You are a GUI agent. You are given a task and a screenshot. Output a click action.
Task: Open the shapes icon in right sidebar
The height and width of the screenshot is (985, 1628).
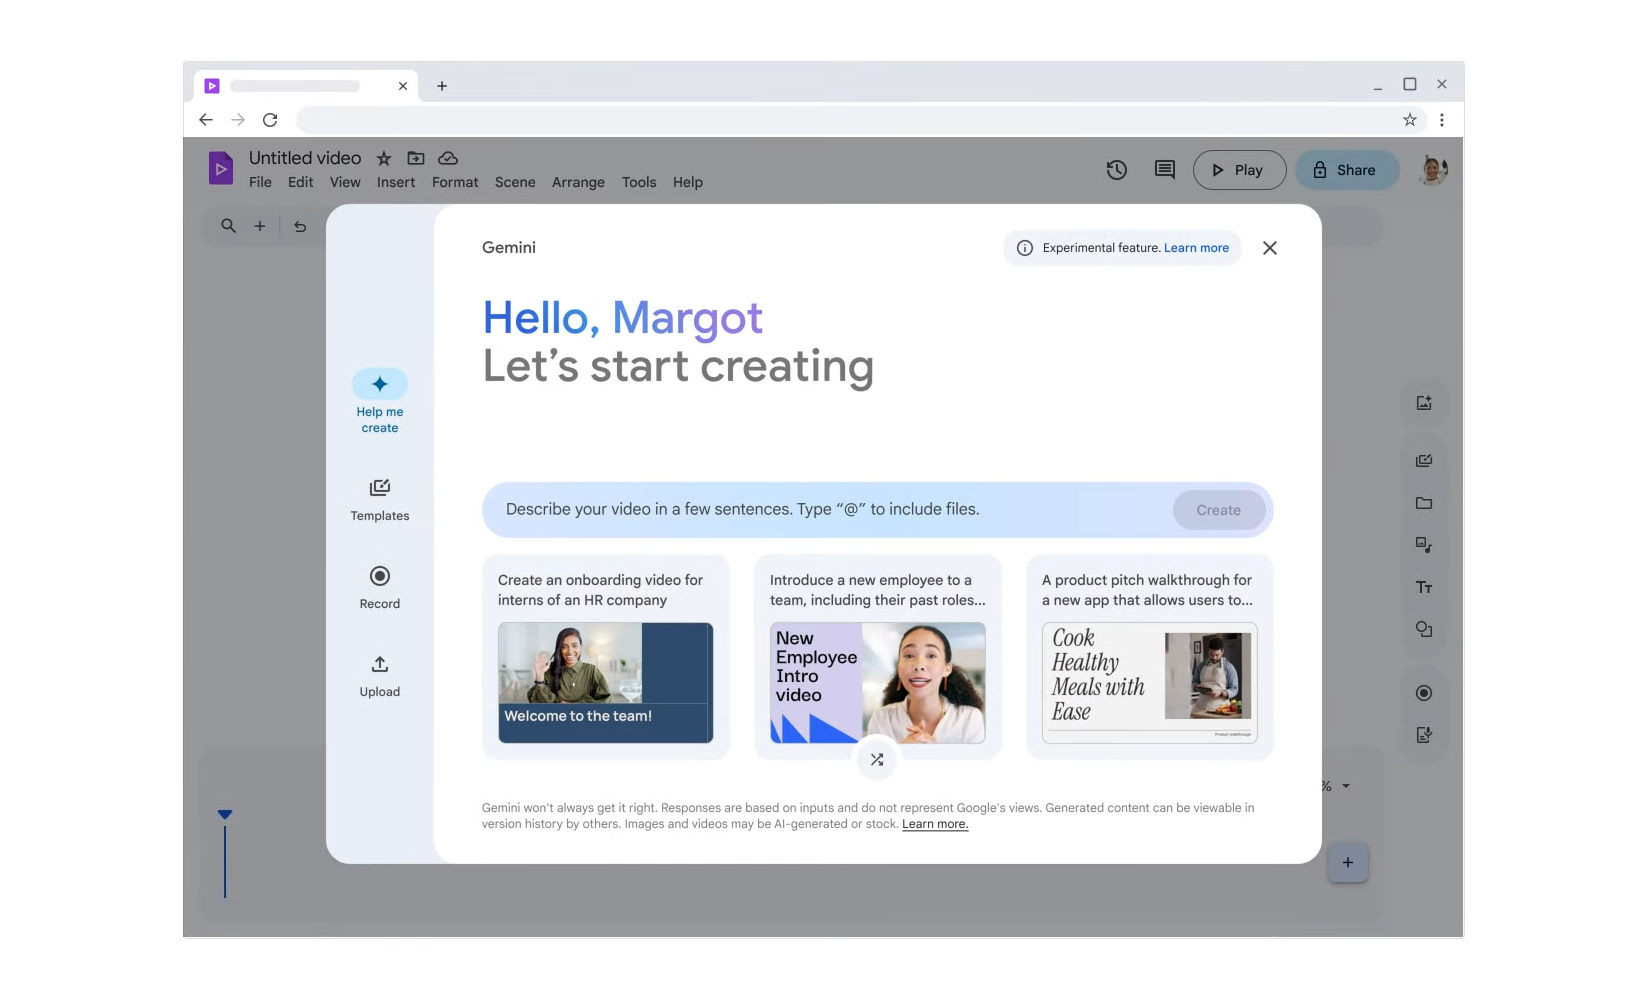pos(1424,629)
